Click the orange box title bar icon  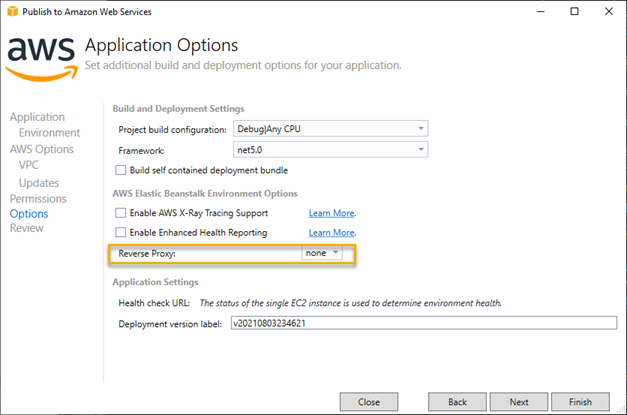pyautogui.click(x=12, y=11)
